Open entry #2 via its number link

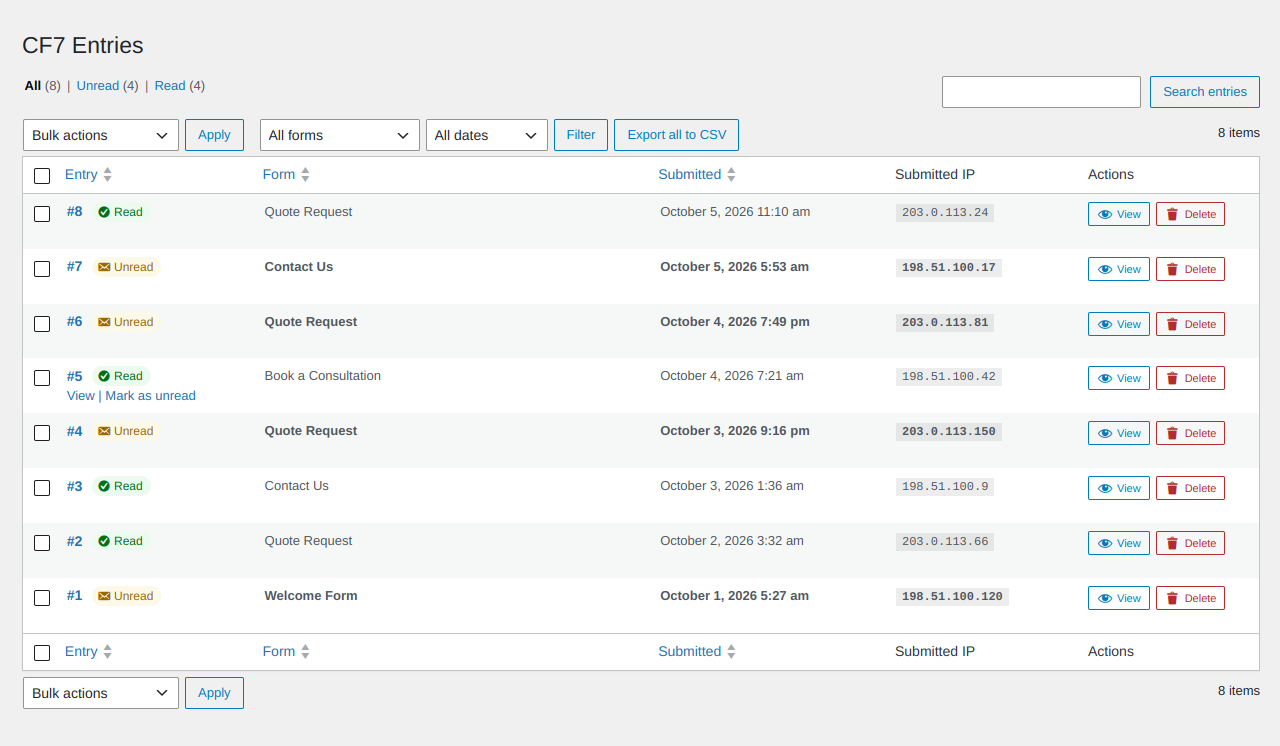click(75, 541)
